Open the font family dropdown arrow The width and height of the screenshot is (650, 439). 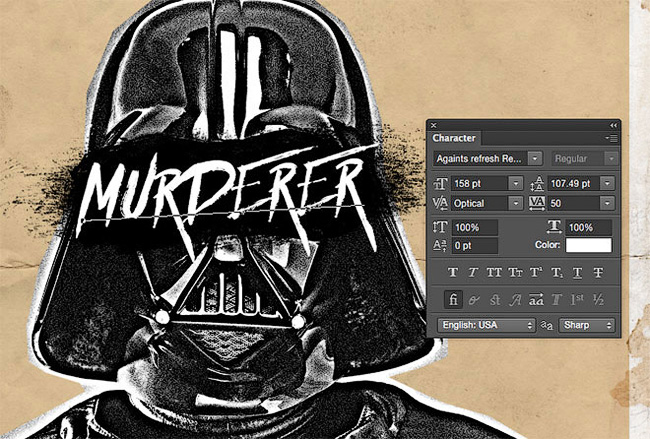tap(535, 158)
